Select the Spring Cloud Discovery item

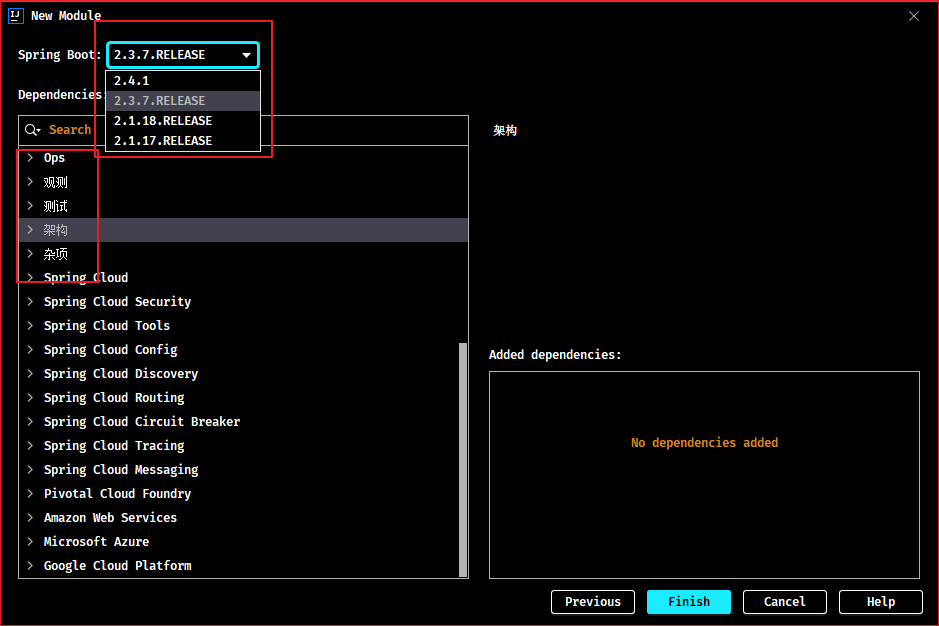tap(121, 374)
